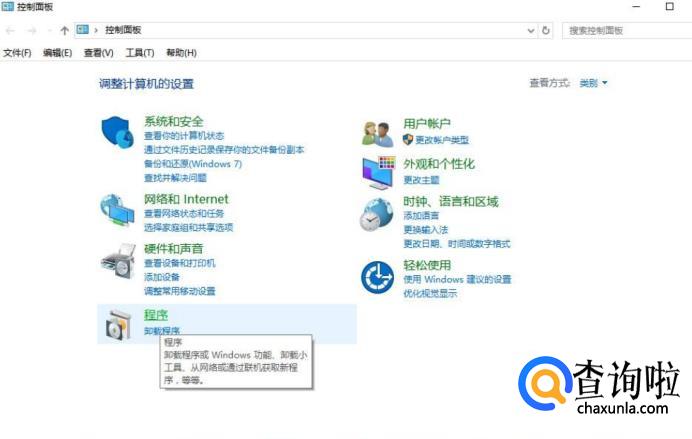Minimize the Control Panel window
The width and height of the screenshot is (692, 439).
pos(636,7)
